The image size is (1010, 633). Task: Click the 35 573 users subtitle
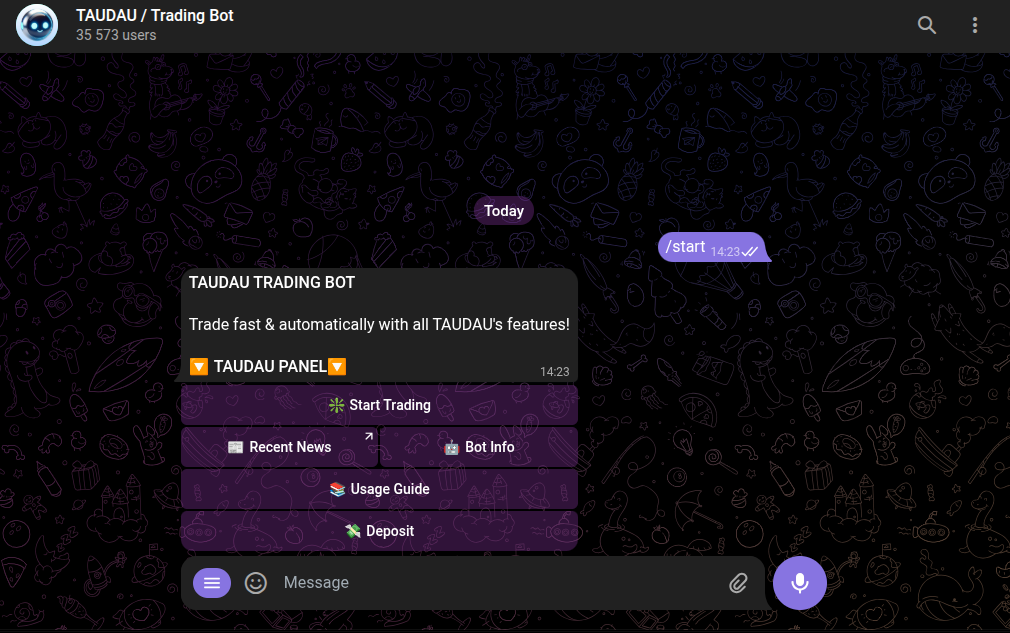point(116,35)
